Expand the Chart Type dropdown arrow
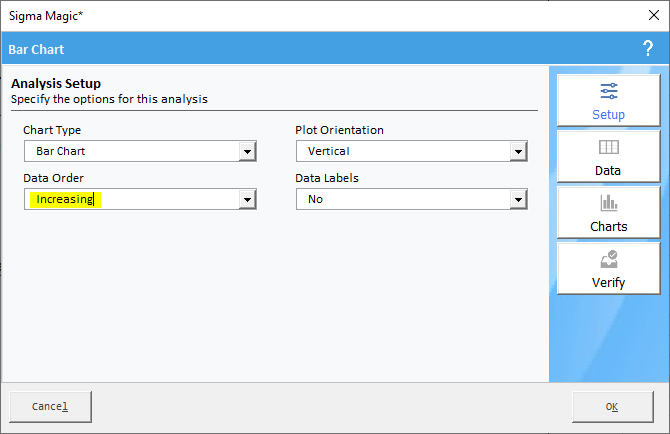 [247, 151]
